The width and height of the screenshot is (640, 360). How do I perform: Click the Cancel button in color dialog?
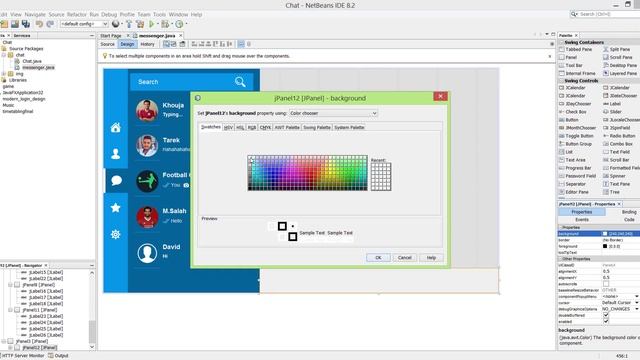(404, 258)
